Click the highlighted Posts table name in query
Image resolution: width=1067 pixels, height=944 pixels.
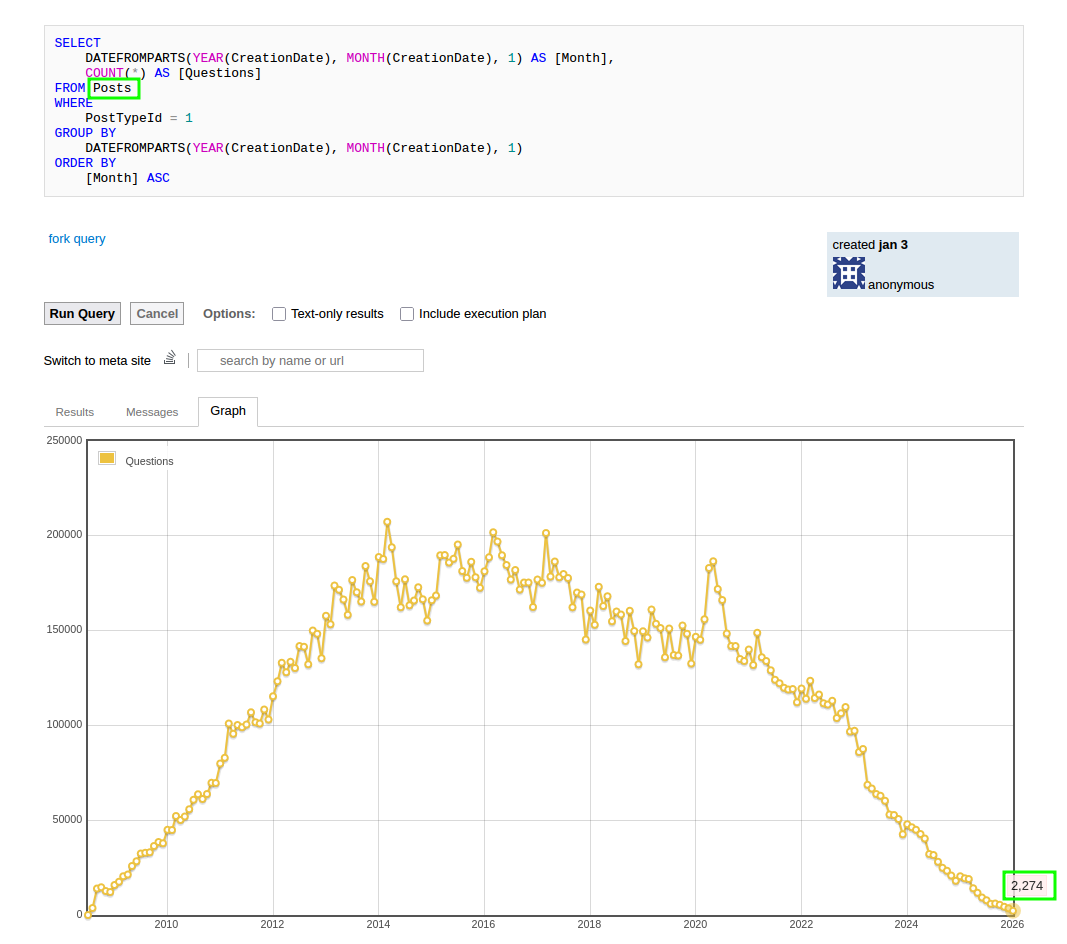[x=113, y=88]
